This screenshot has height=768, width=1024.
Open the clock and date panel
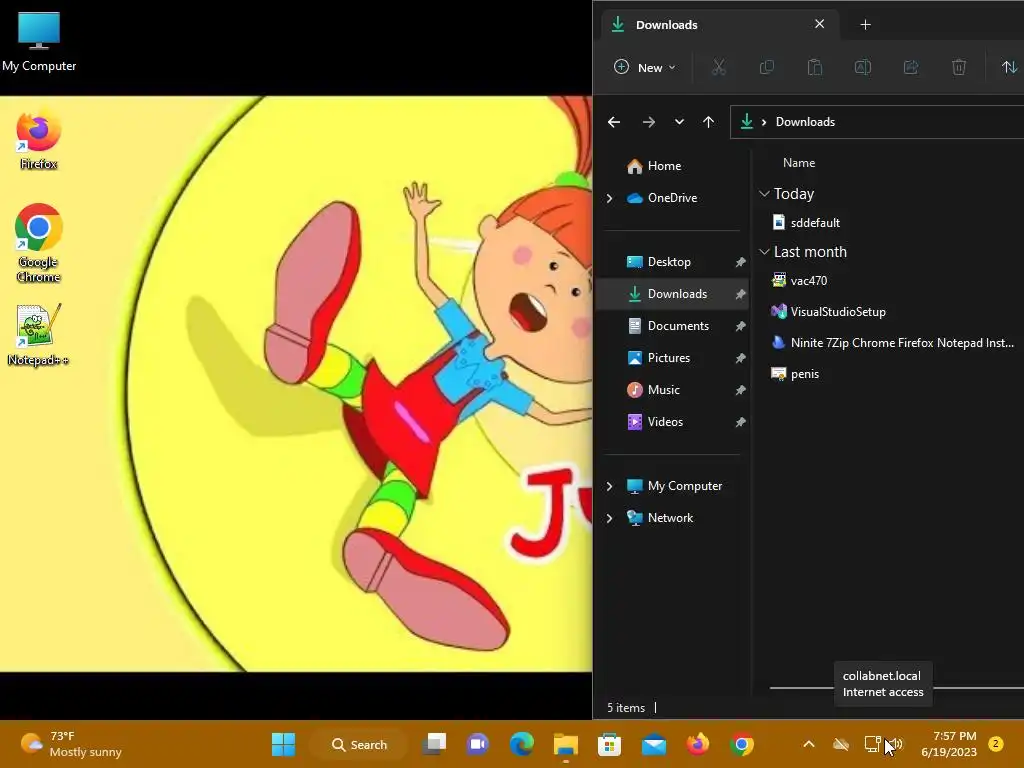coord(949,744)
